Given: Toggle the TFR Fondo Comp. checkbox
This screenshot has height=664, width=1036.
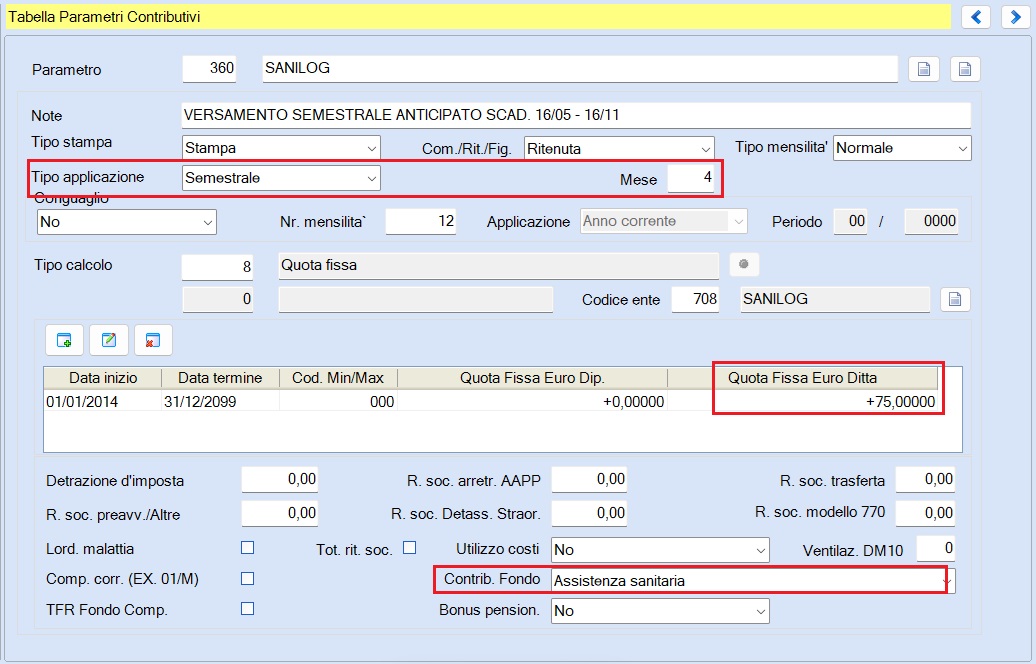Looking at the screenshot, I should (x=247, y=609).
